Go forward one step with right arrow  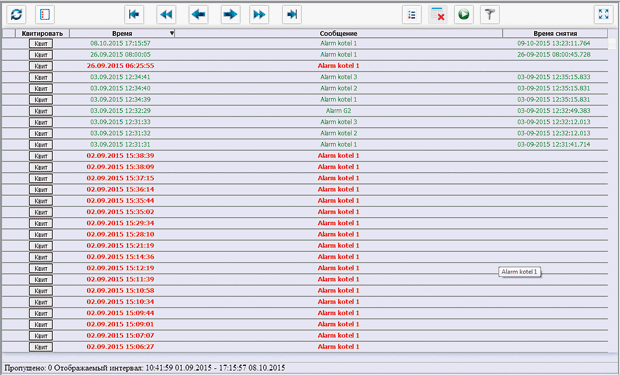click(x=231, y=15)
